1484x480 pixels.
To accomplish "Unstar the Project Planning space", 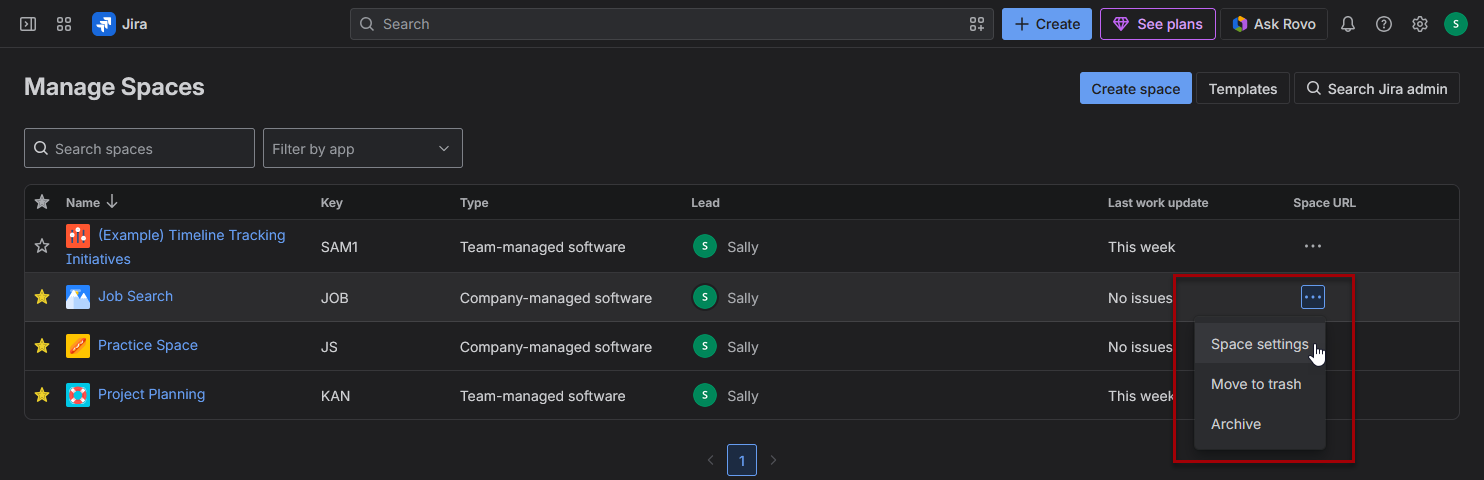I will click(42, 395).
